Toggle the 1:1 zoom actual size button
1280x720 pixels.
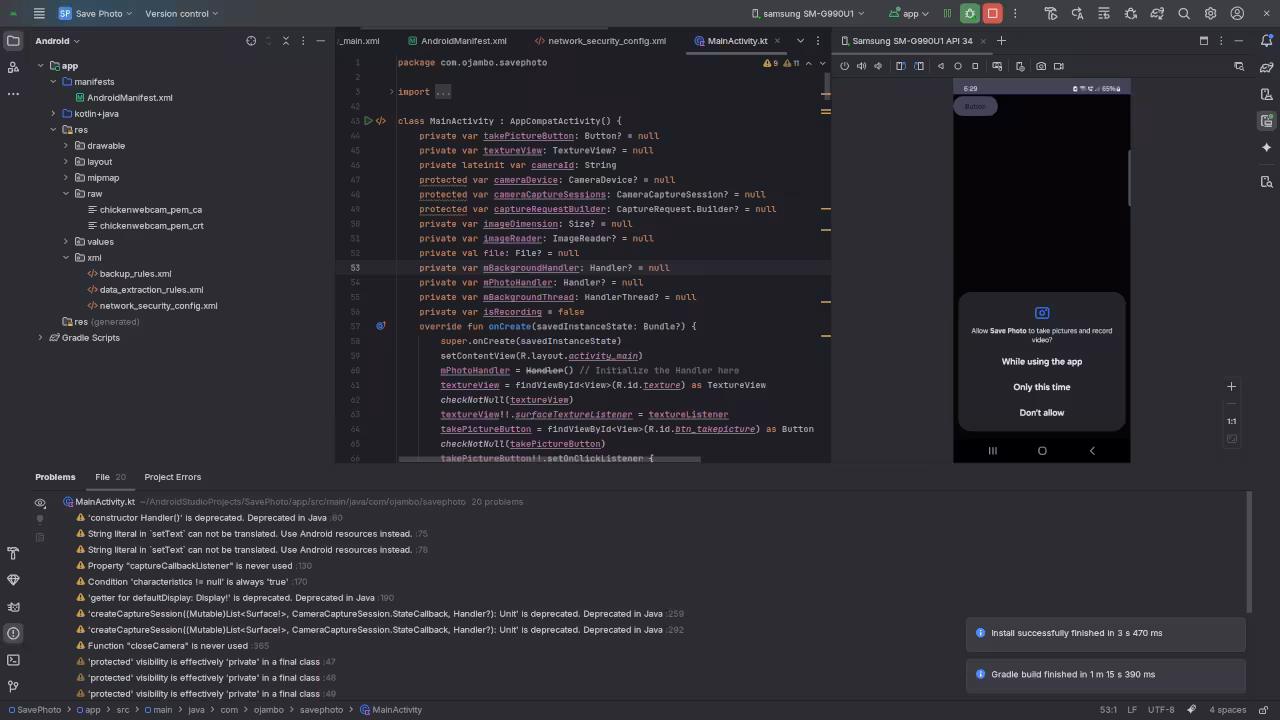(x=1231, y=421)
